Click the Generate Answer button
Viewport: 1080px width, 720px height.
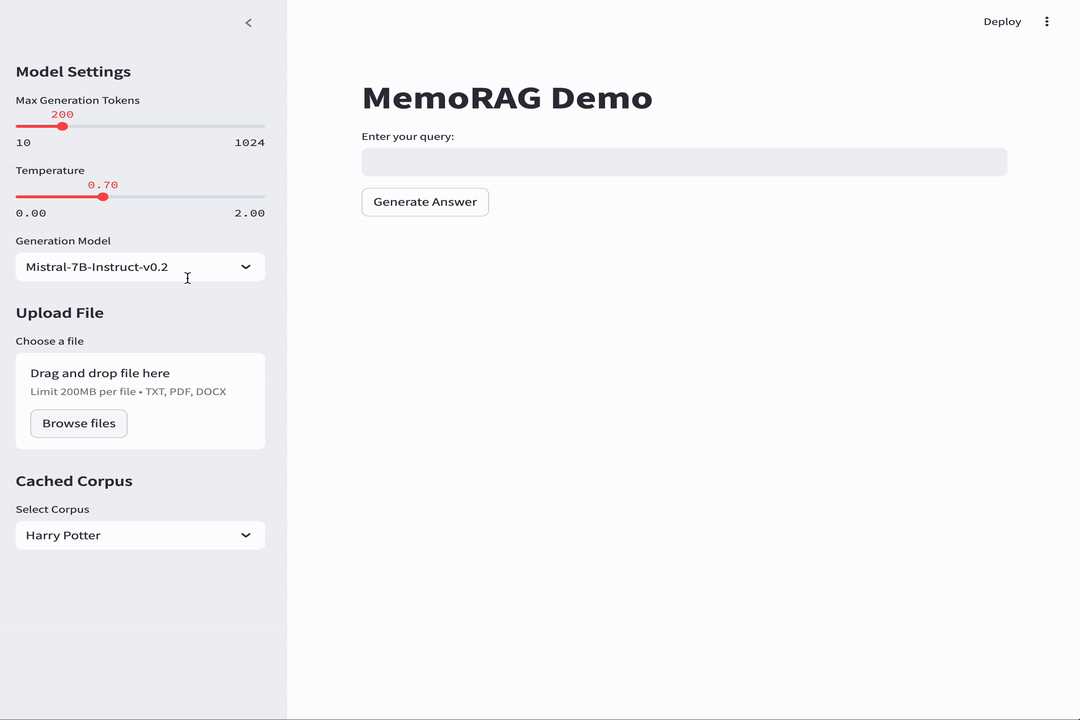pyautogui.click(x=424, y=201)
